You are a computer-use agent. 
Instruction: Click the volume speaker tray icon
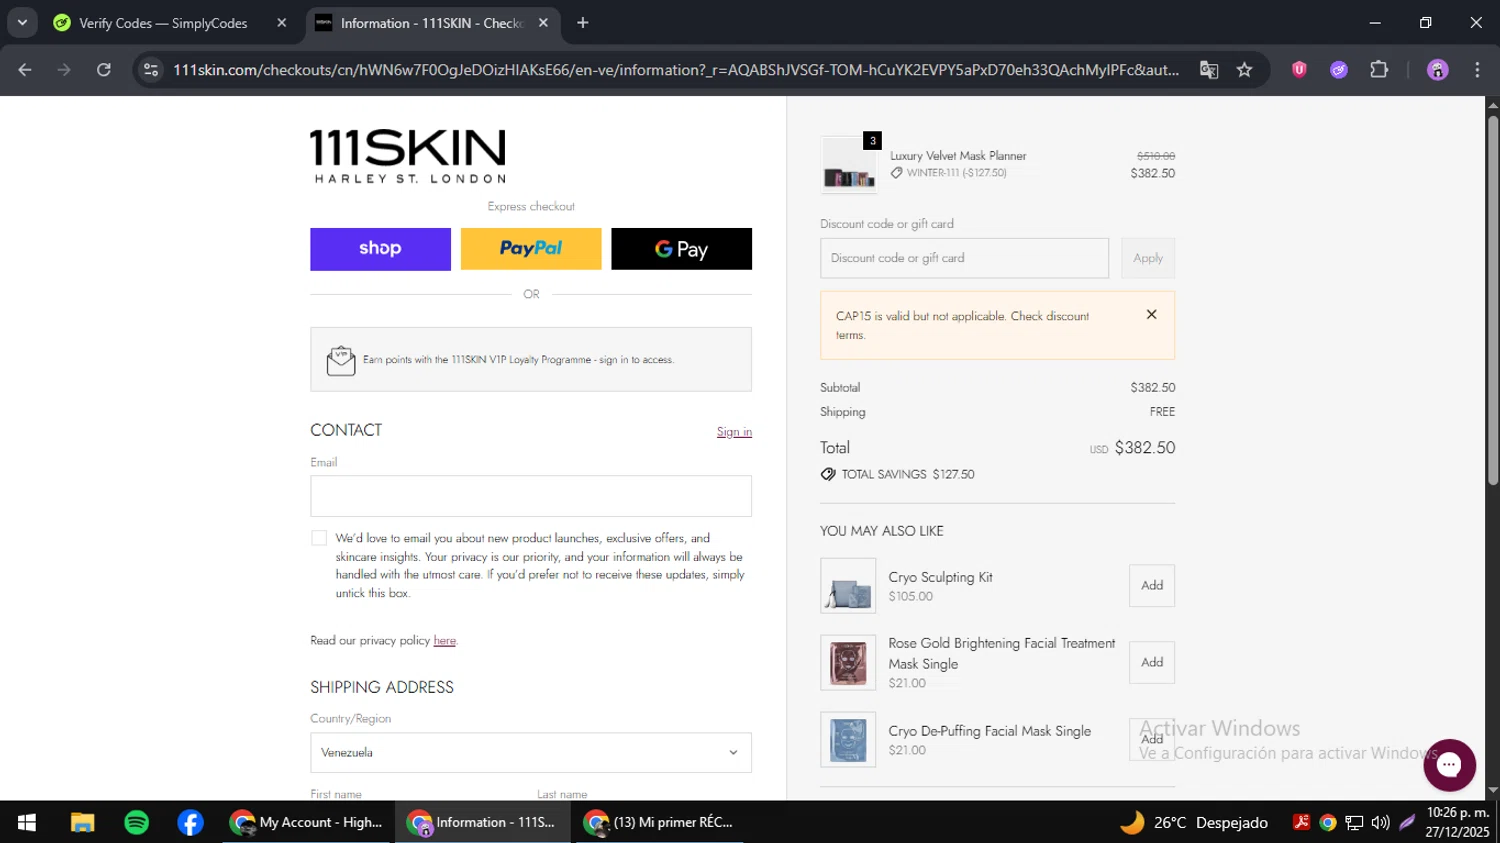point(1381,822)
